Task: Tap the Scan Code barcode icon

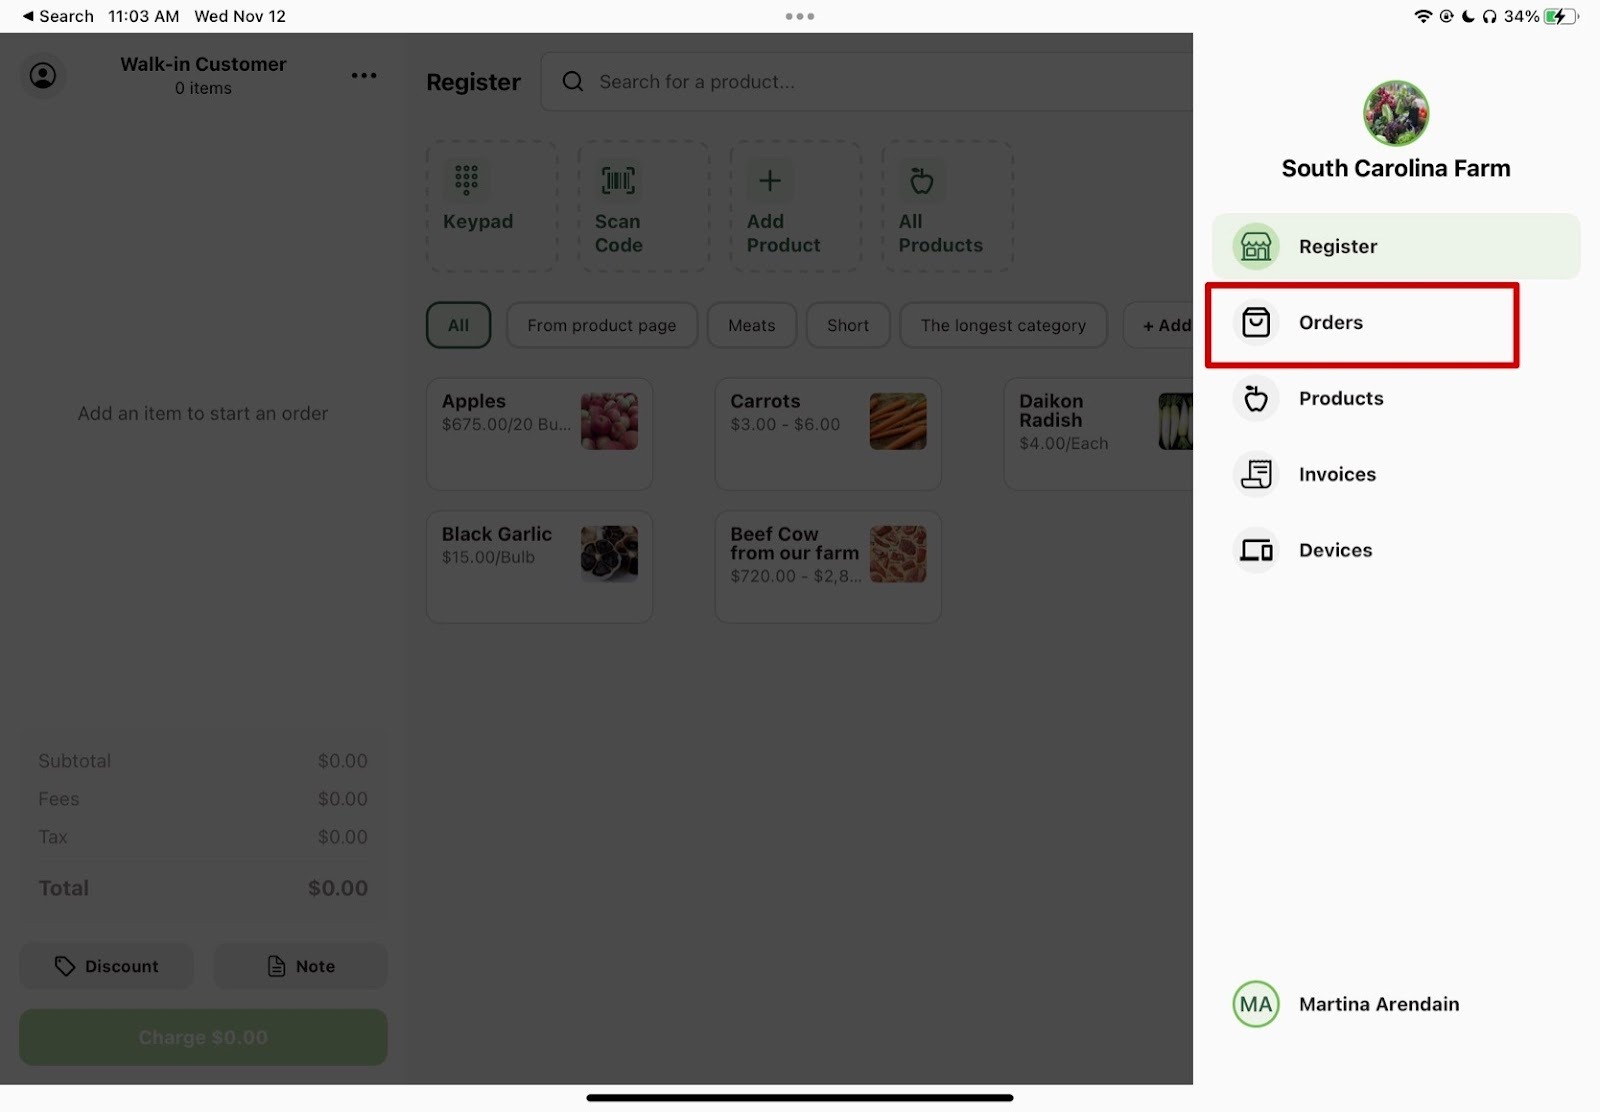Action: [618, 181]
